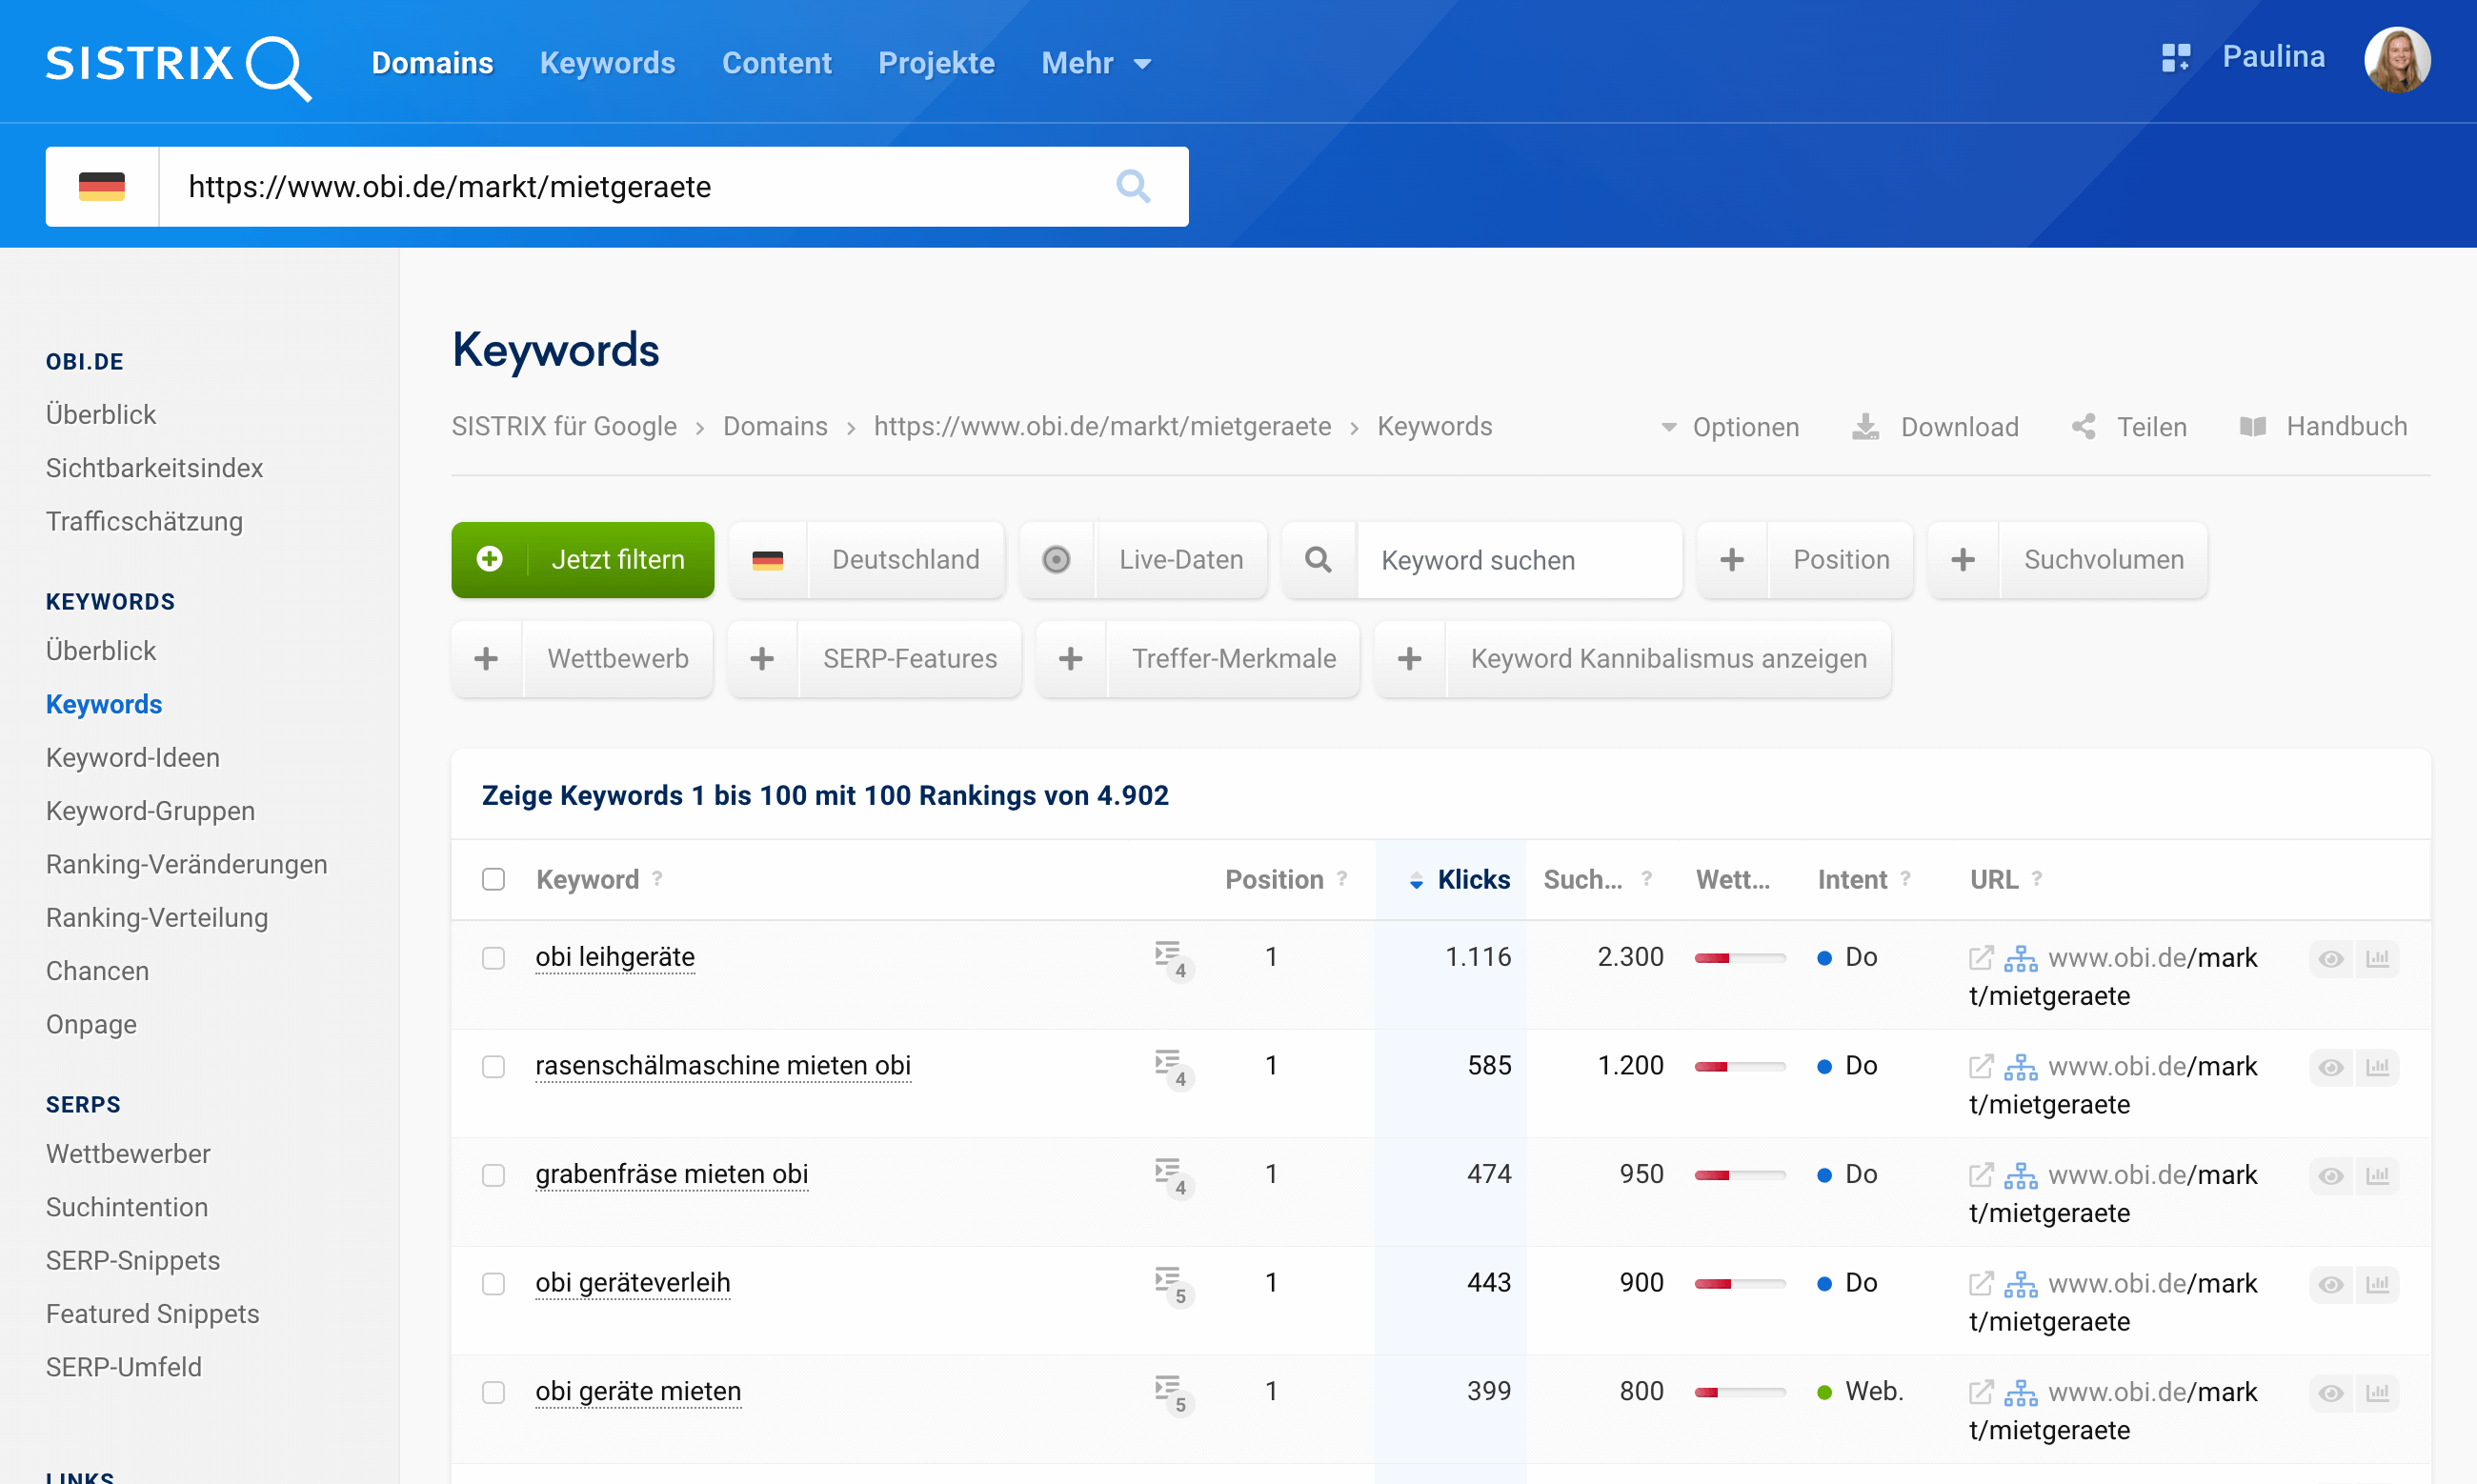Click the Teilen share icon
Screen dimensions: 2477x1484
[2084, 427]
